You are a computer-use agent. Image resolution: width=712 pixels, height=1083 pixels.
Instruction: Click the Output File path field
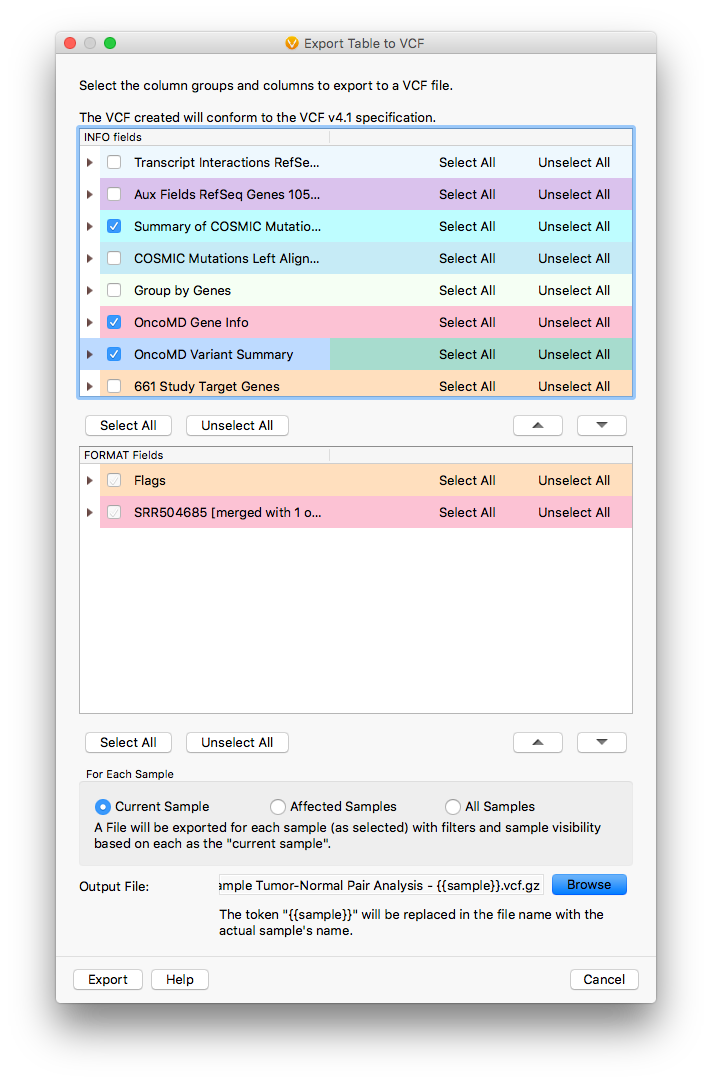[381, 885]
